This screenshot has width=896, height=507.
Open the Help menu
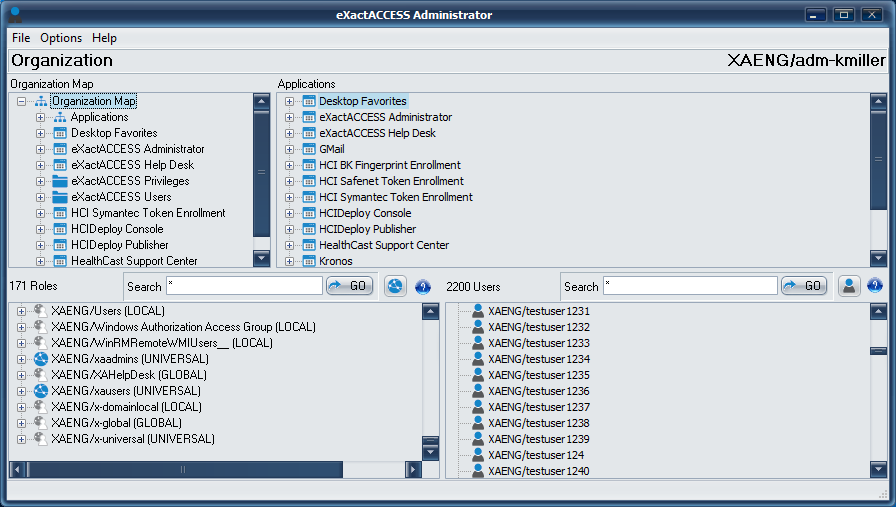(x=105, y=38)
